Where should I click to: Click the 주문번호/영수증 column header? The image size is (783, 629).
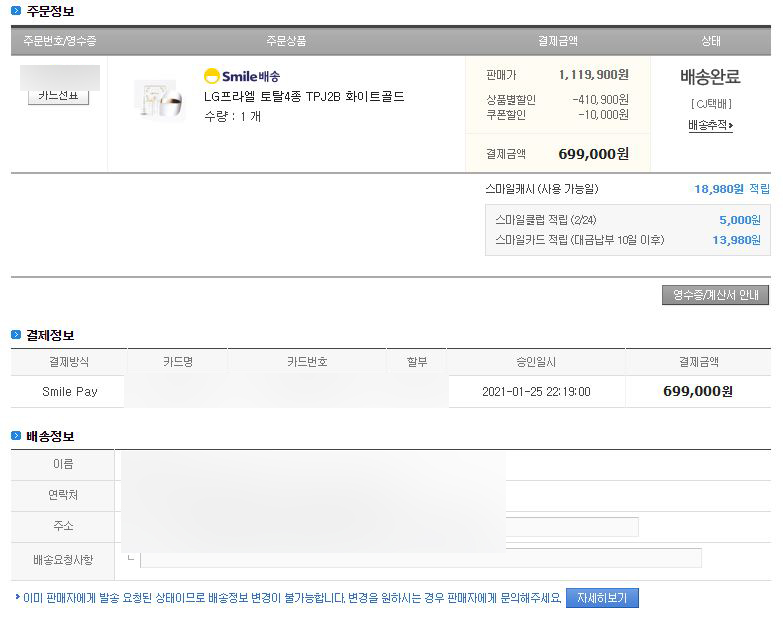point(60,41)
